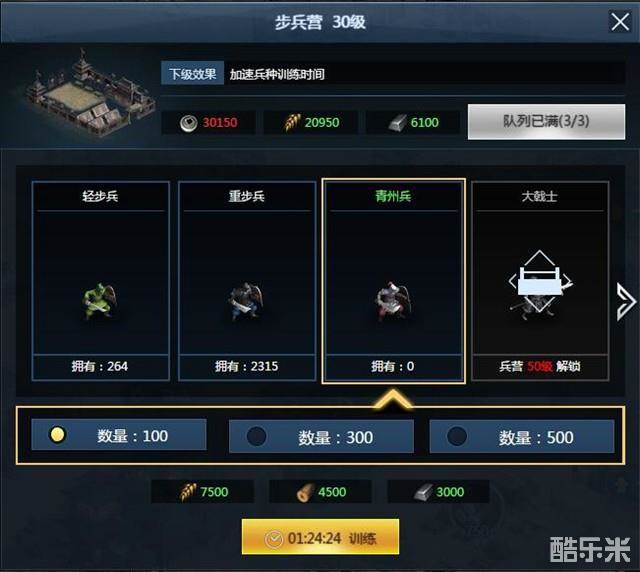Click the wood log training cost icon
The image size is (640, 572).
tap(305, 492)
